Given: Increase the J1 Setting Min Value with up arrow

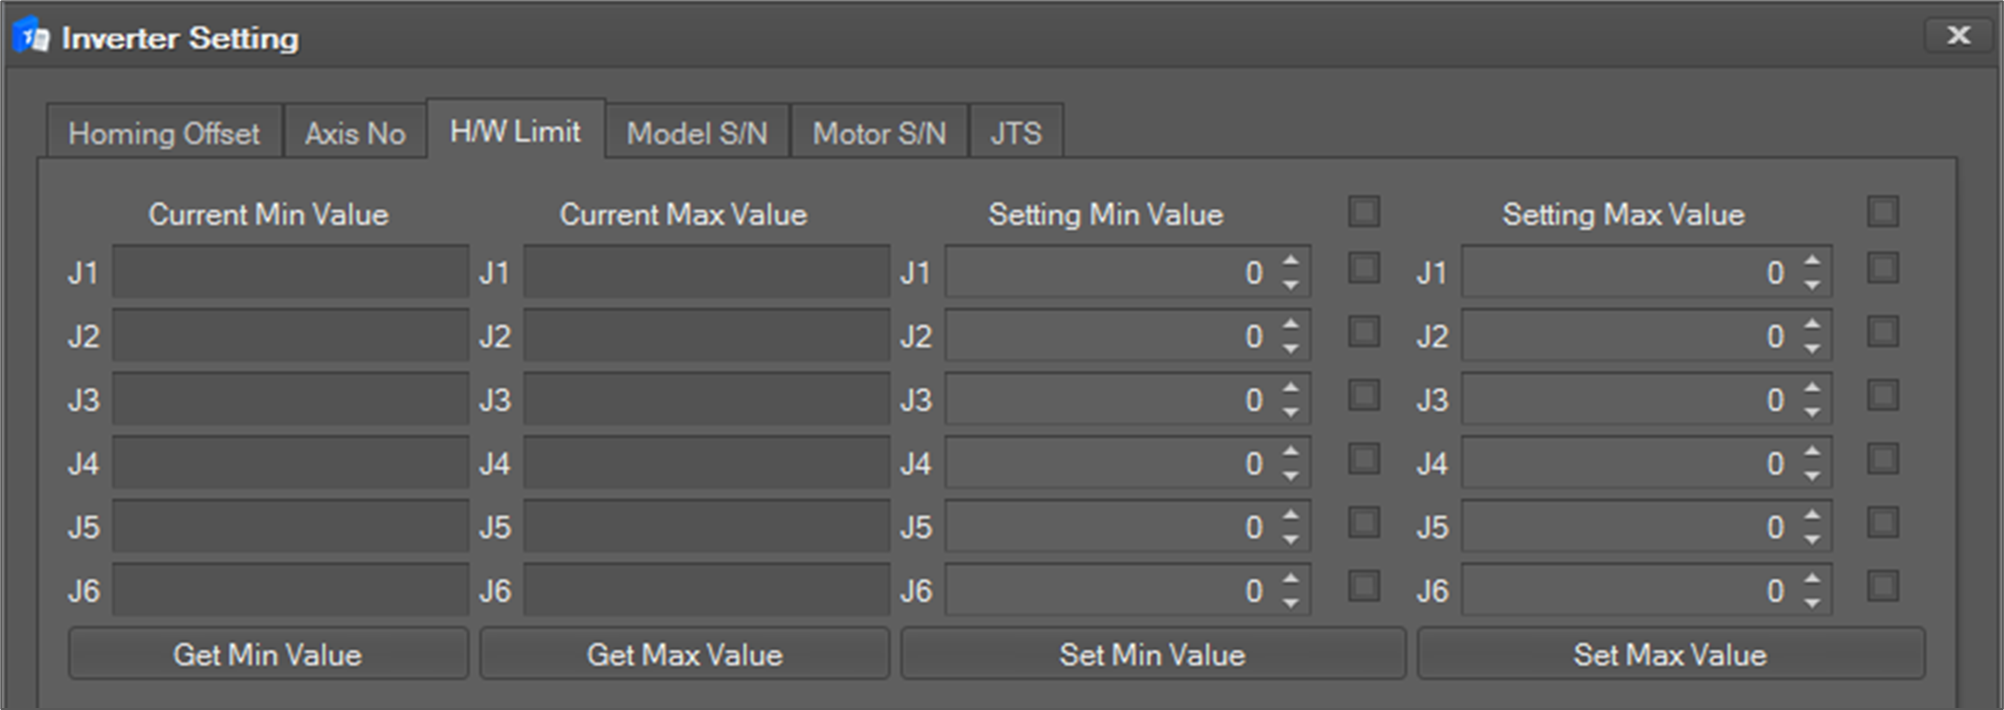Looking at the screenshot, I should [1291, 261].
